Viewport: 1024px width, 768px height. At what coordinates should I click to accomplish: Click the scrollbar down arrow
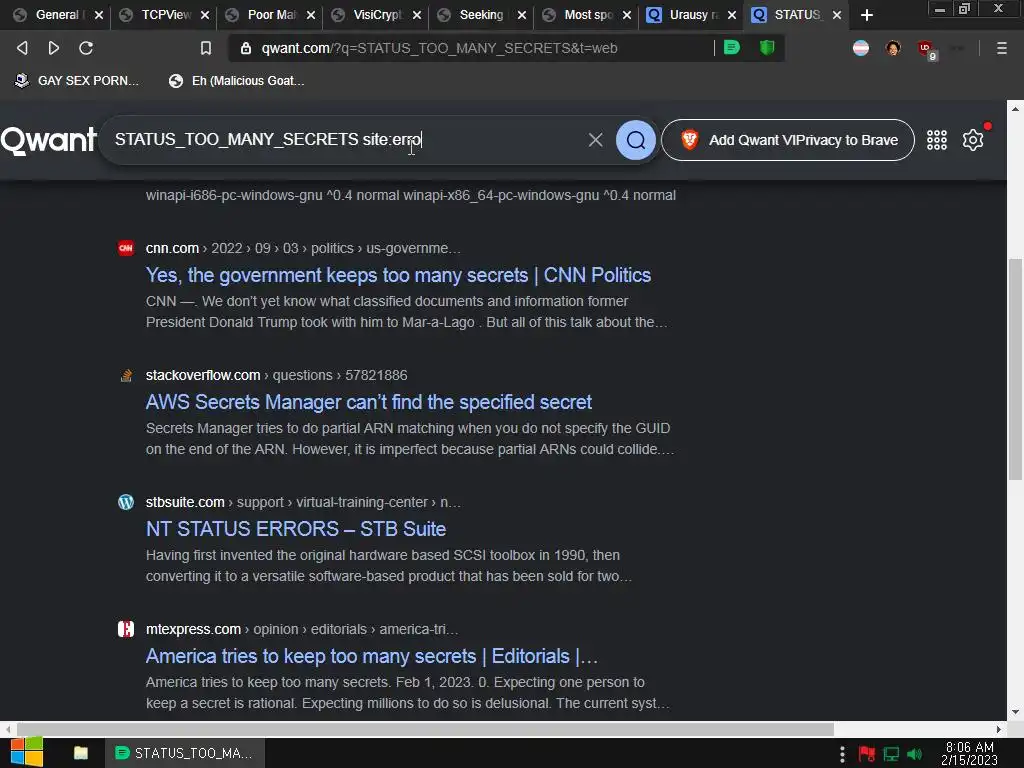tap(1014, 712)
